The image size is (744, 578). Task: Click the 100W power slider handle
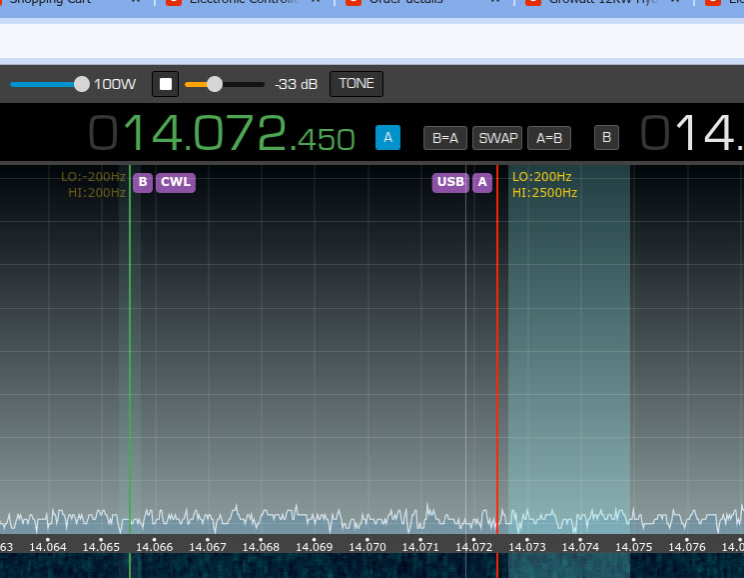click(x=82, y=84)
